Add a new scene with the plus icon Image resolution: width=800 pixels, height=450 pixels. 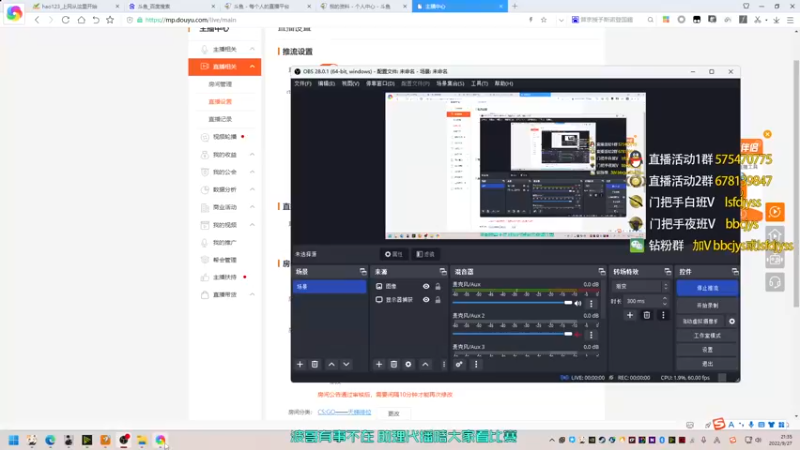300,364
